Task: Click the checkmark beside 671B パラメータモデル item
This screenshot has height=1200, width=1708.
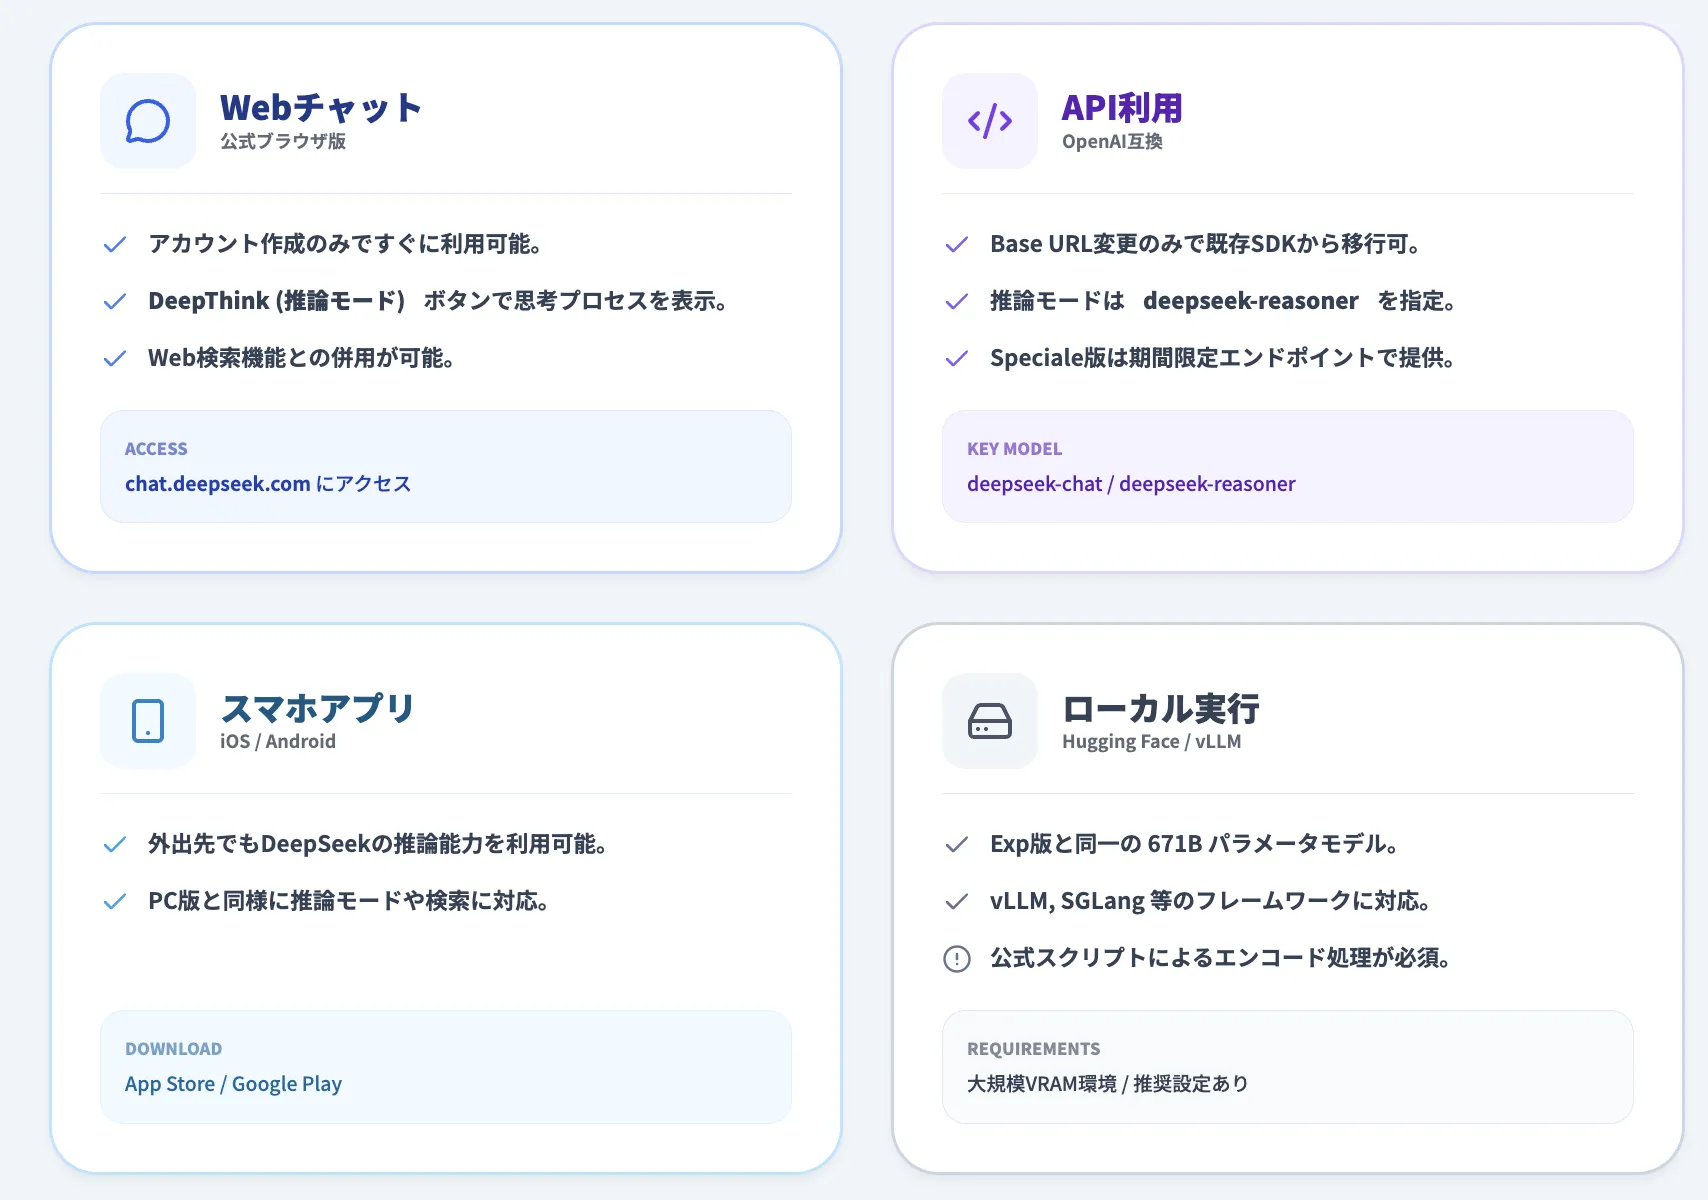Action: pos(956,843)
